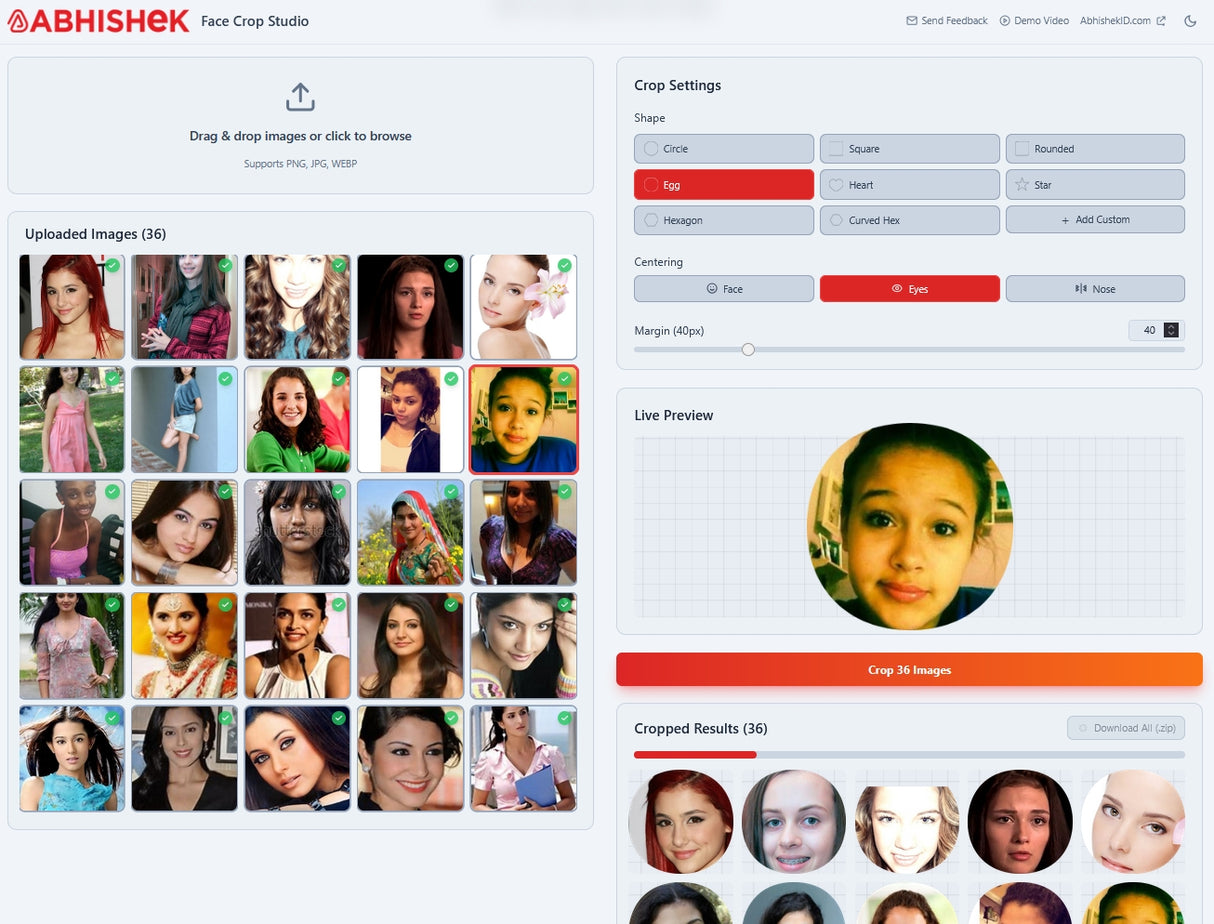Click the upload arrow icon

coord(300,96)
